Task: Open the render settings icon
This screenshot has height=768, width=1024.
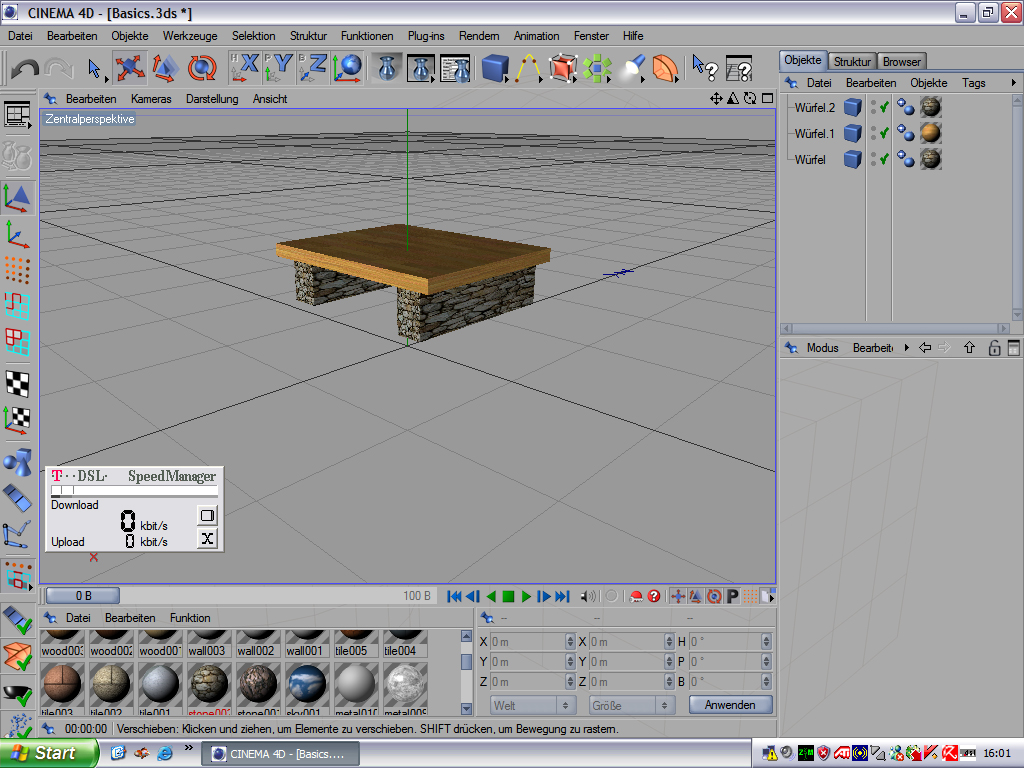Action: click(x=455, y=68)
